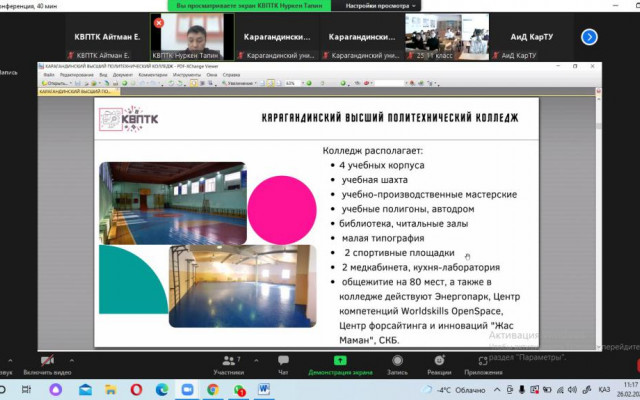Viewport: 640px width, 400px height.
Task: Open Opera browser from the taskbar
Action: coord(136,390)
